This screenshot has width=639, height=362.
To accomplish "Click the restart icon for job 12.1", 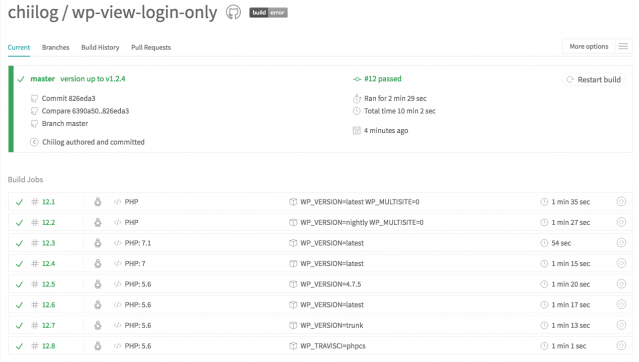I will point(621,201).
